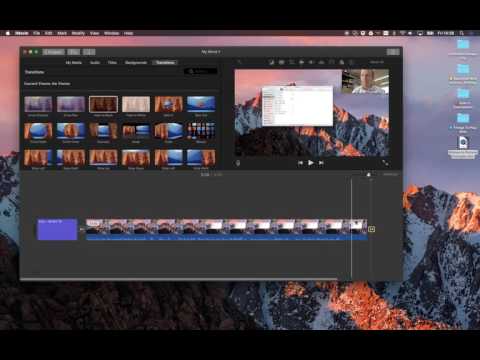Screen dimensions: 480x360
Task: Select the Transitions tab
Action: [165, 62]
